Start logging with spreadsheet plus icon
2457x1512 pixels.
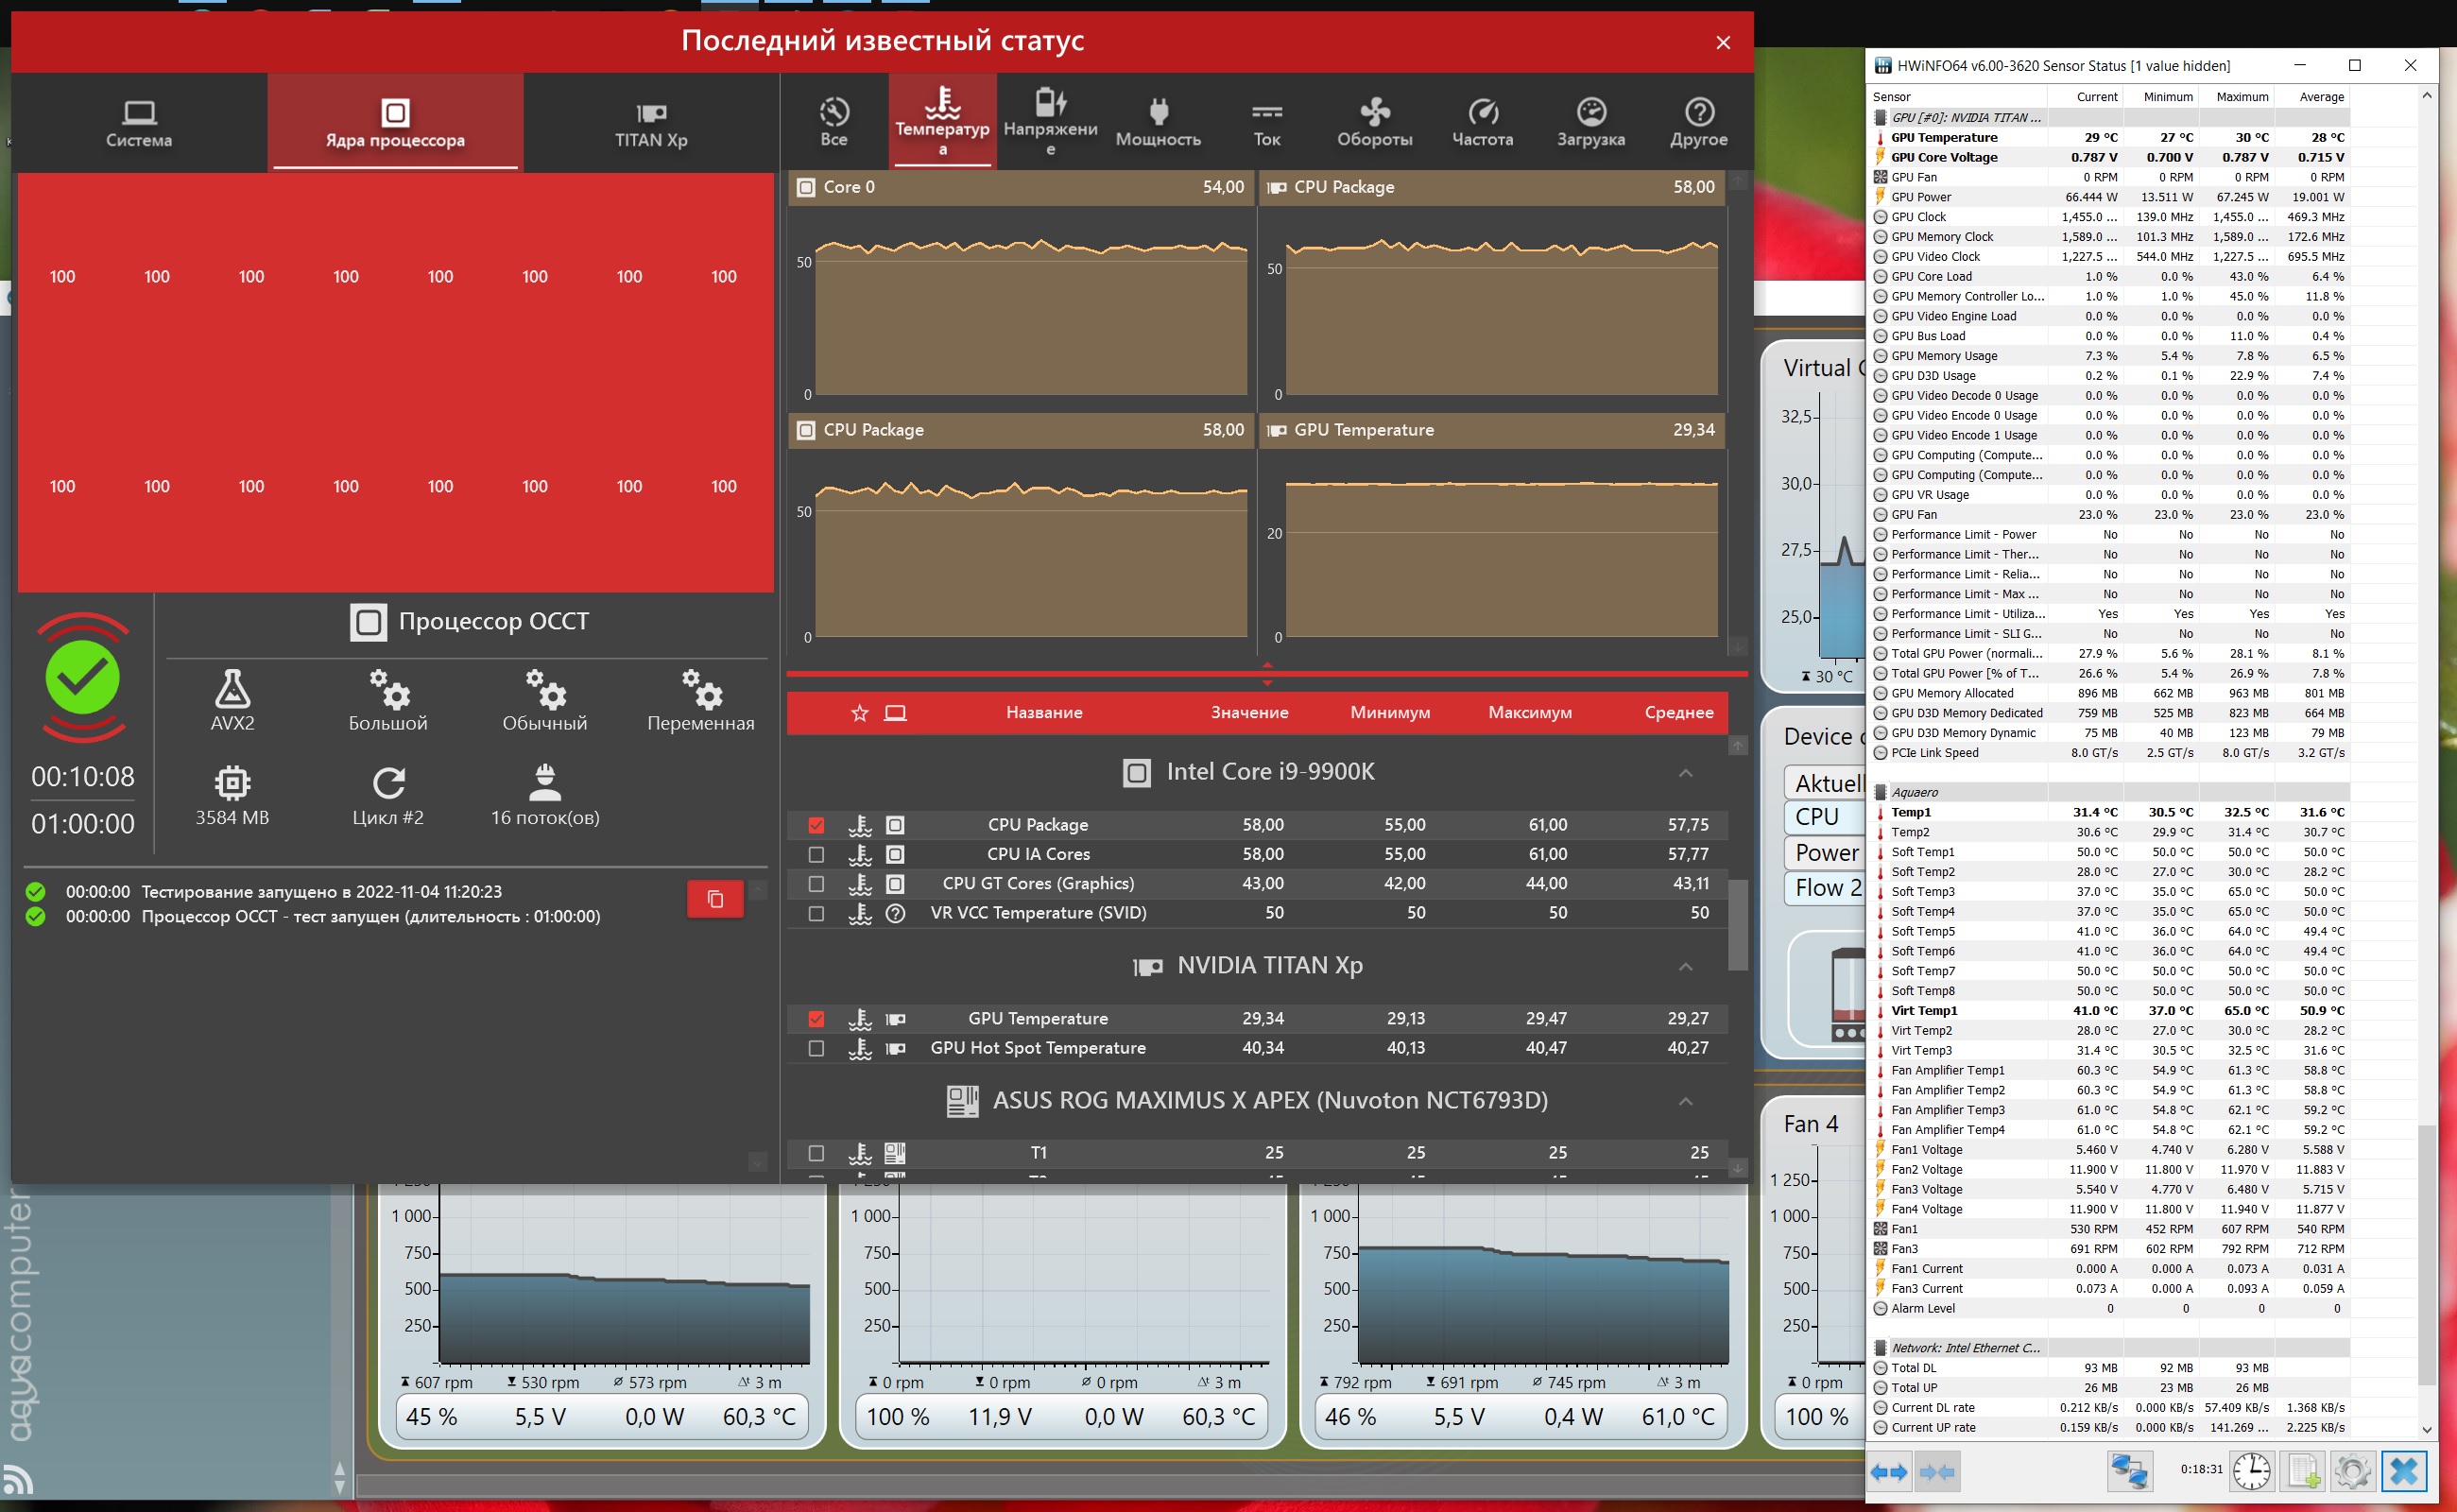tap(2303, 1471)
